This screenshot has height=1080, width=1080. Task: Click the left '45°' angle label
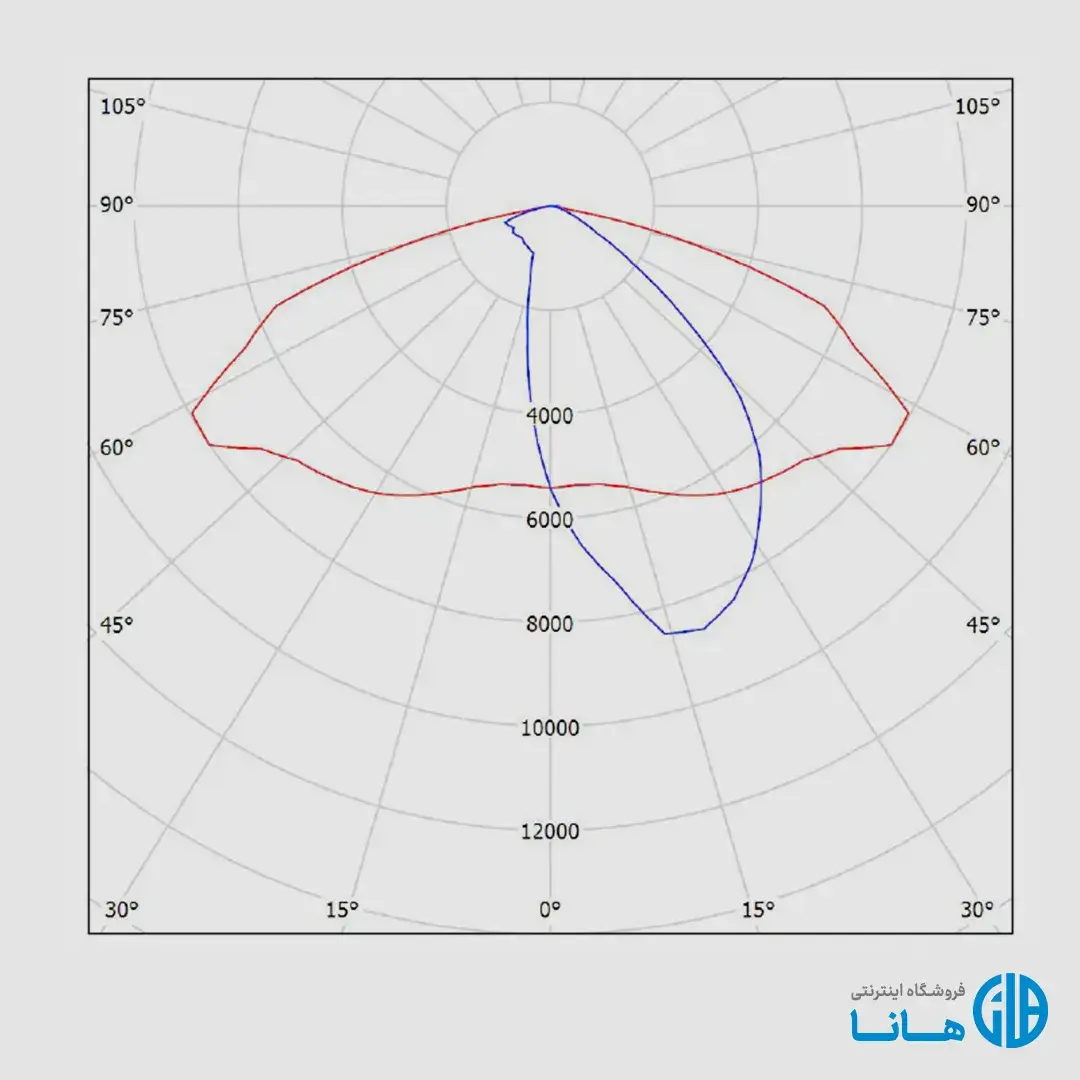[116, 625]
